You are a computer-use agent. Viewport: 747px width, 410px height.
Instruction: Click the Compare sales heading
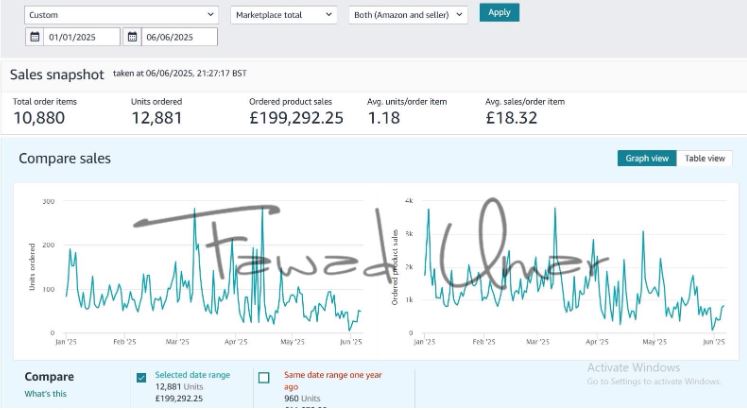(x=65, y=158)
